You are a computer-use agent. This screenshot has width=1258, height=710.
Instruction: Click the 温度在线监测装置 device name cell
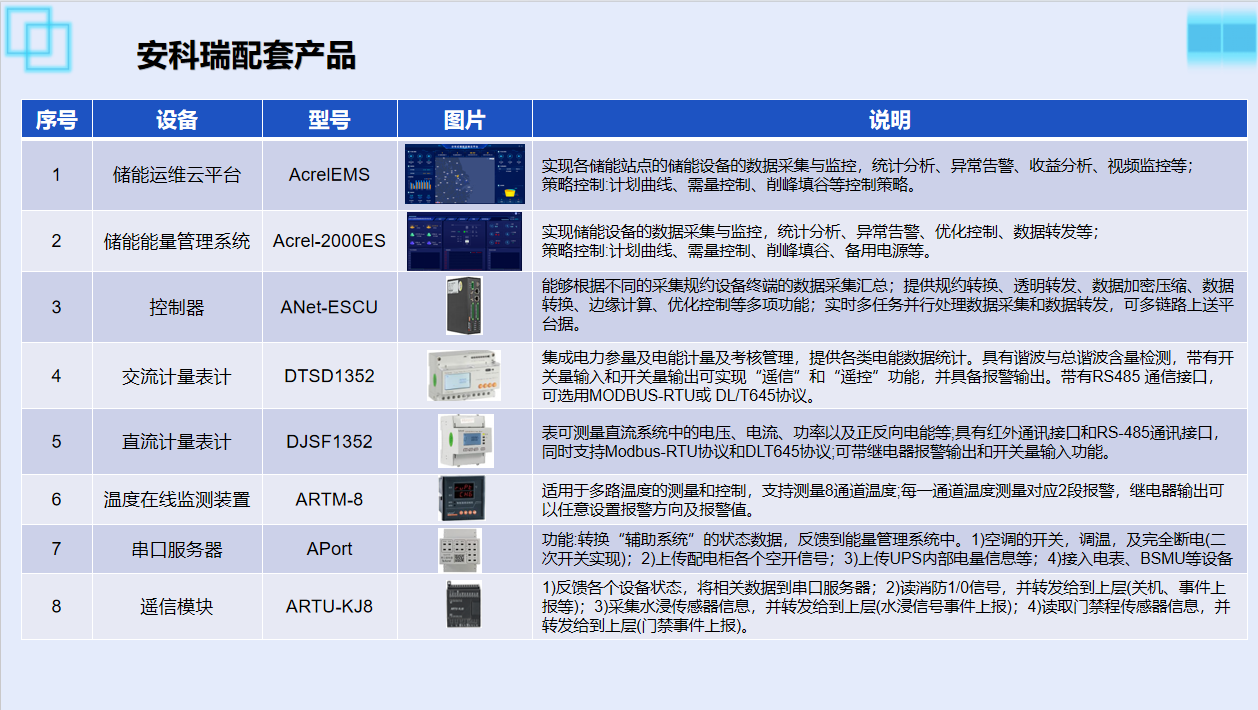click(177, 499)
